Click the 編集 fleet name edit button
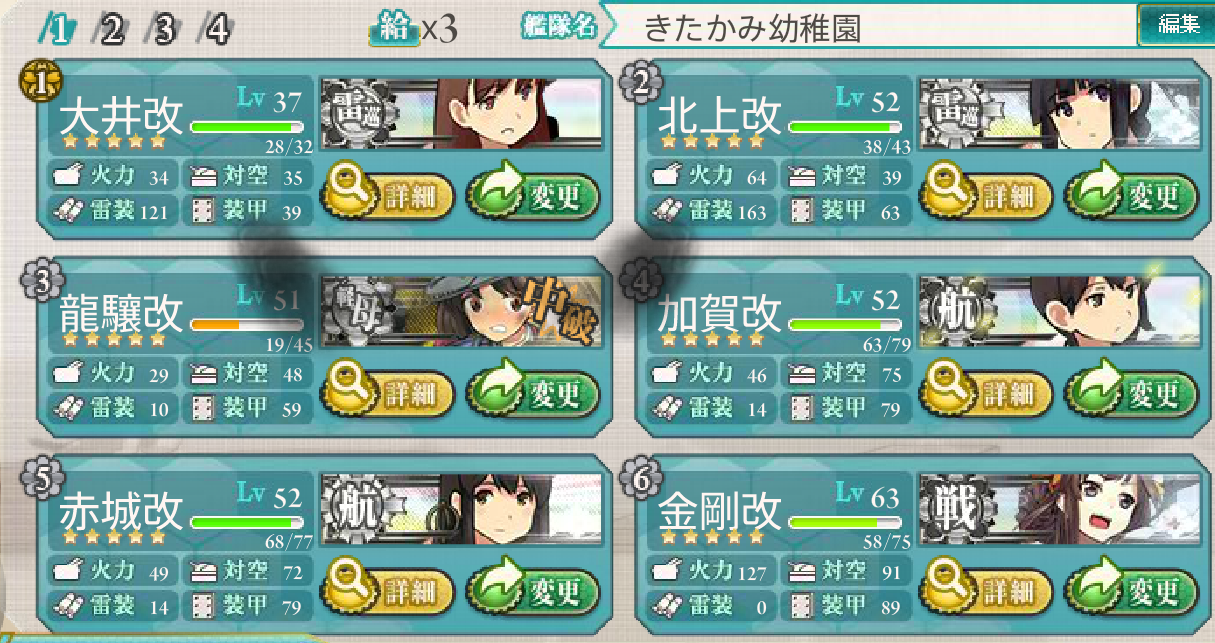The image size is (1215, 643). pyautogui.click(x=1175, y=25)
